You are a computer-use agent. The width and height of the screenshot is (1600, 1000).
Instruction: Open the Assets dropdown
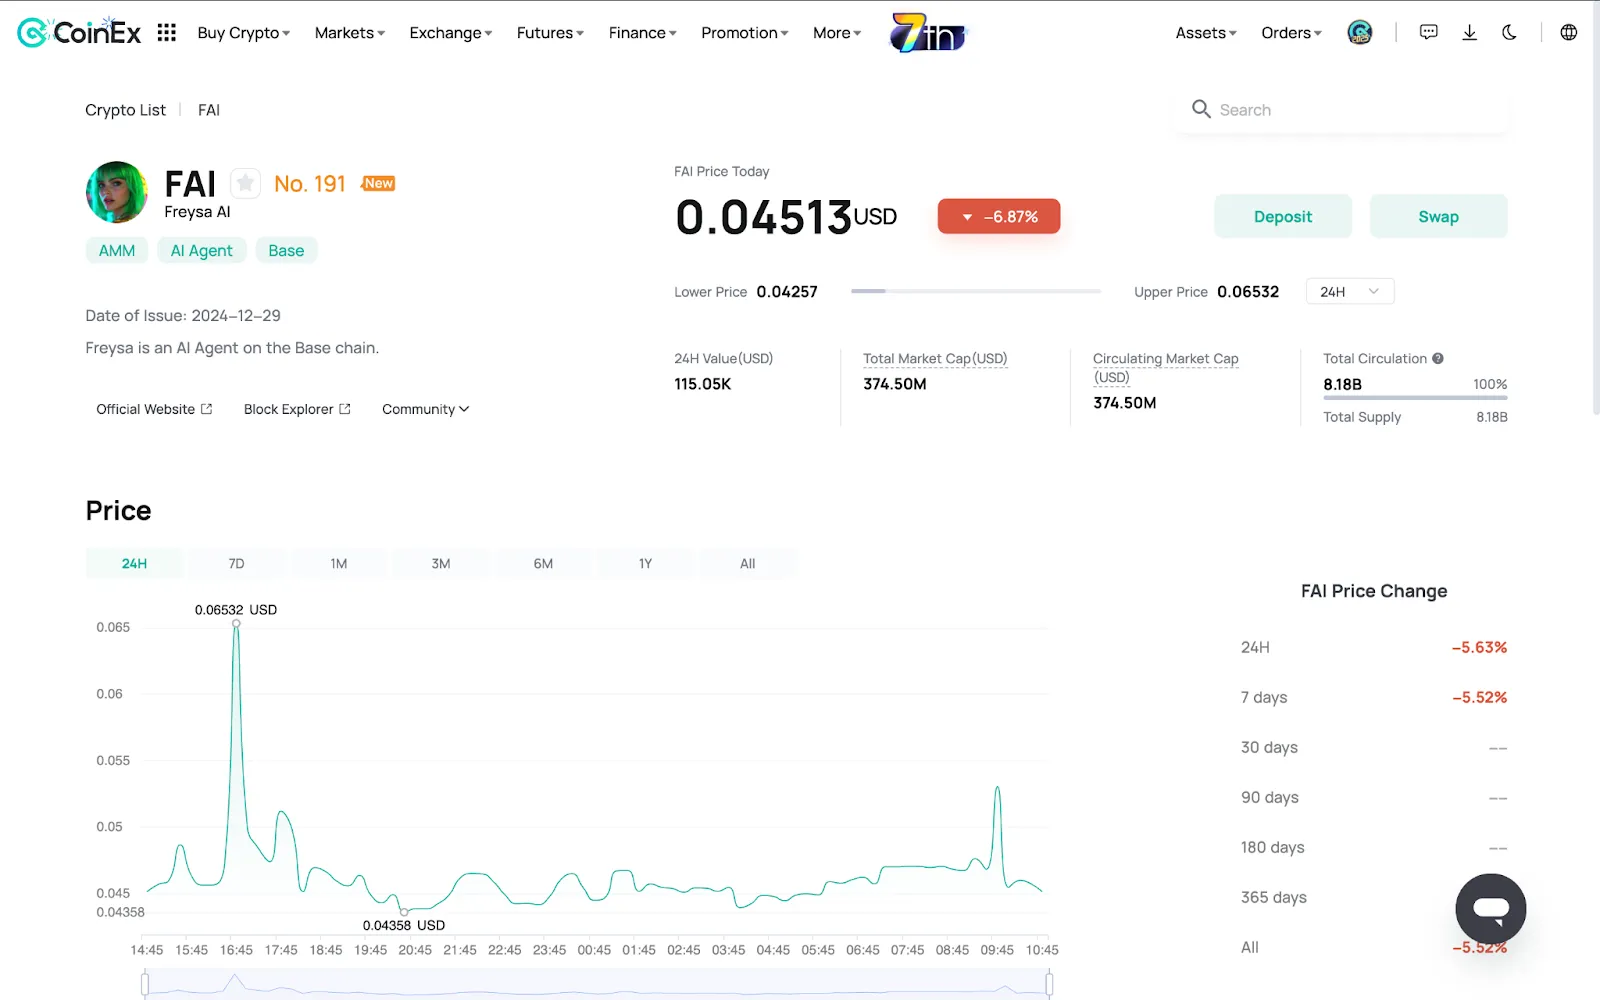click(1206, 33)
